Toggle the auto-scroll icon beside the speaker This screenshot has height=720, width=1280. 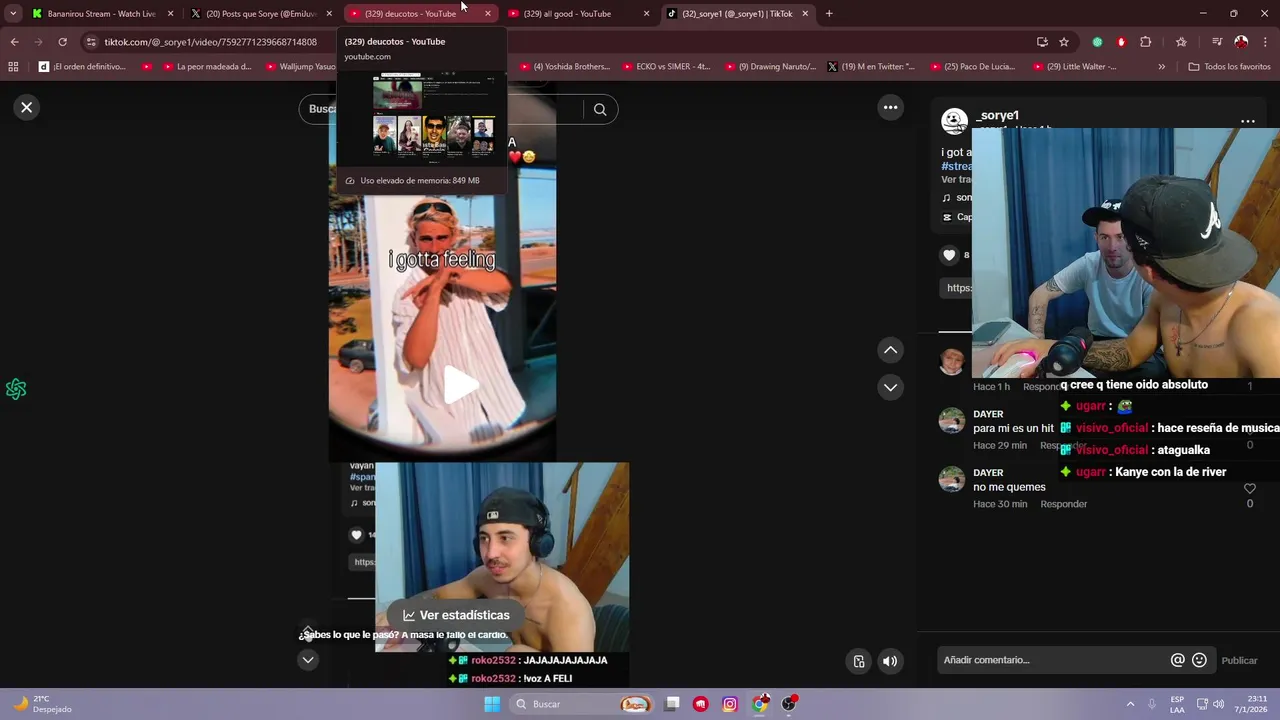[859, 661]
